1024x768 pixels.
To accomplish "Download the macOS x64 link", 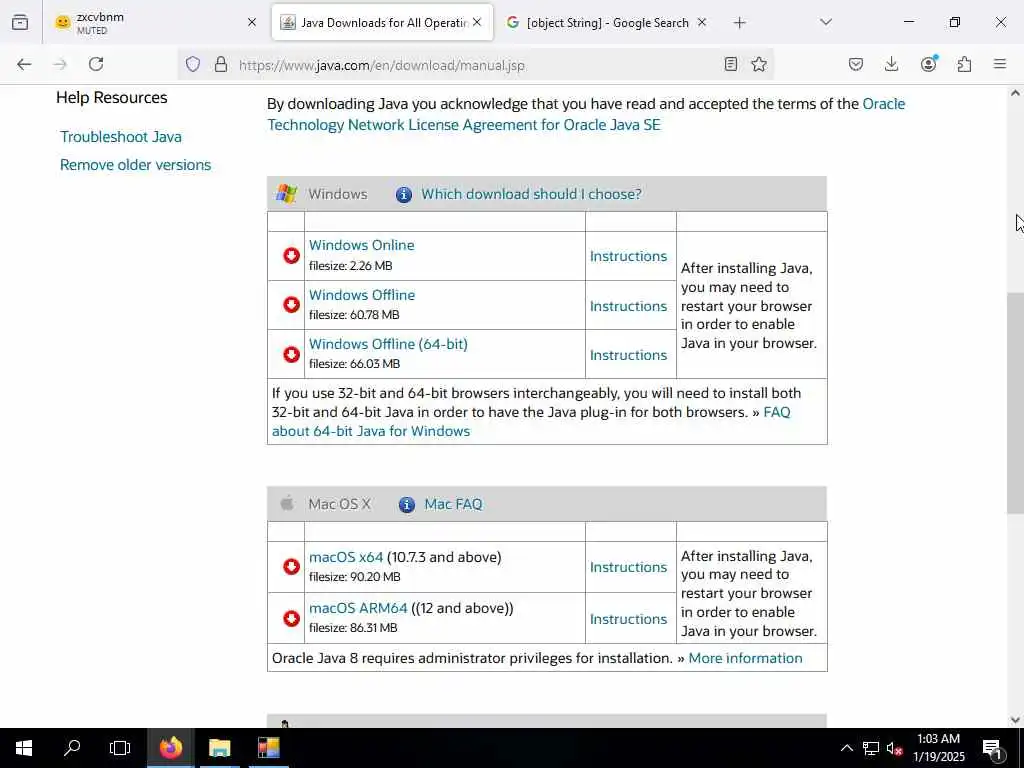I will pyautogui.click(x=345, y=557).
